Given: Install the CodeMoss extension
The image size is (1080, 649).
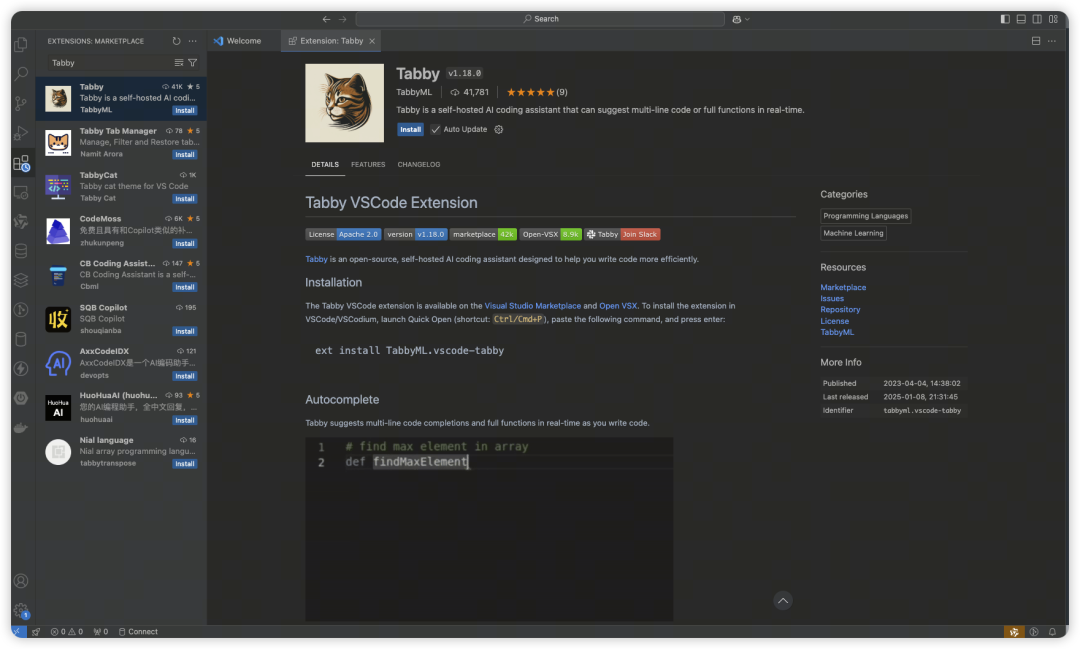Looking at the screenshot, I should [x=185, y=244].
